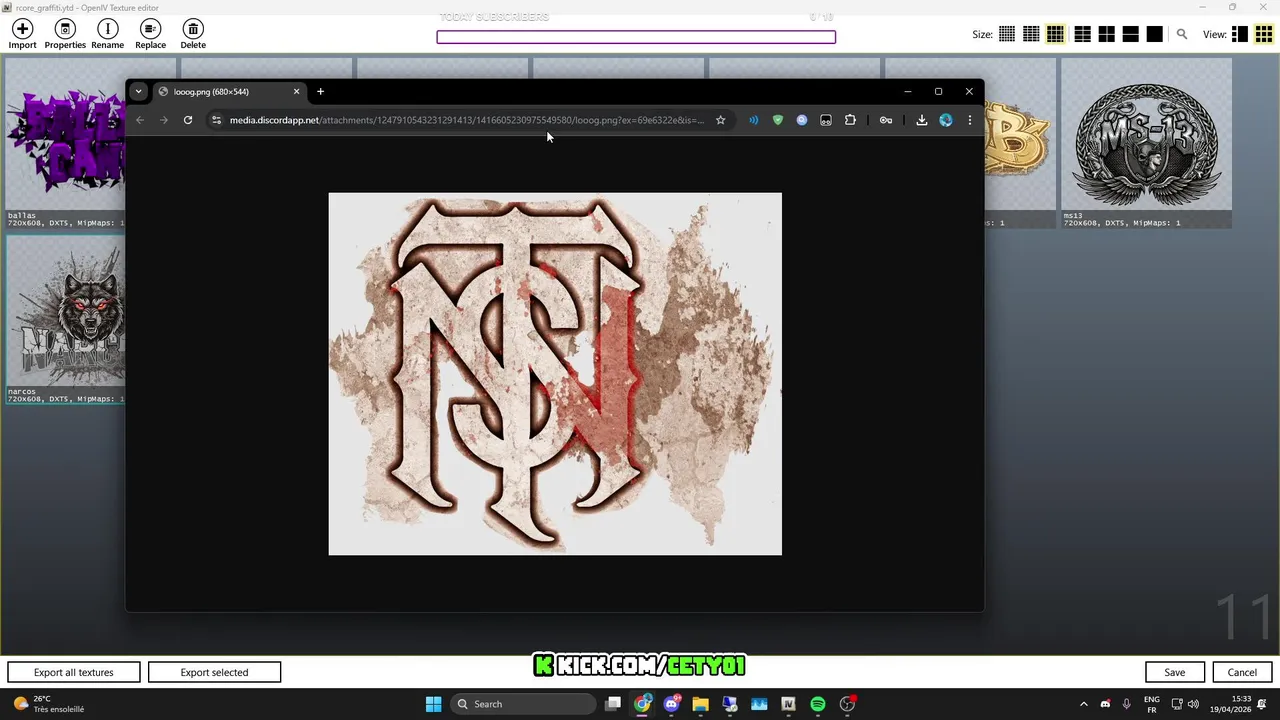
Task: Go forward in the browser
Action: 164,120
